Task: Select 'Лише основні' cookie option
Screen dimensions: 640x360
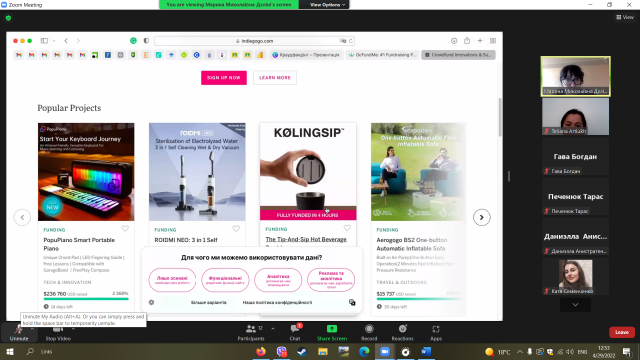Action: [172, 280]
